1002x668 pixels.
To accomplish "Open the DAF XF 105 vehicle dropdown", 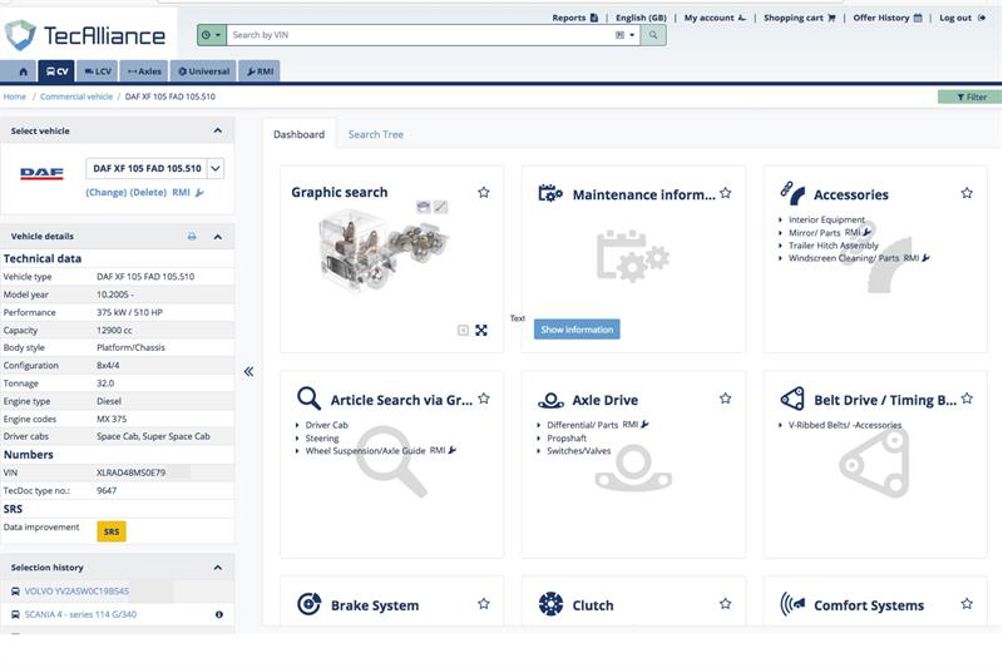I will tap(216, 169).
